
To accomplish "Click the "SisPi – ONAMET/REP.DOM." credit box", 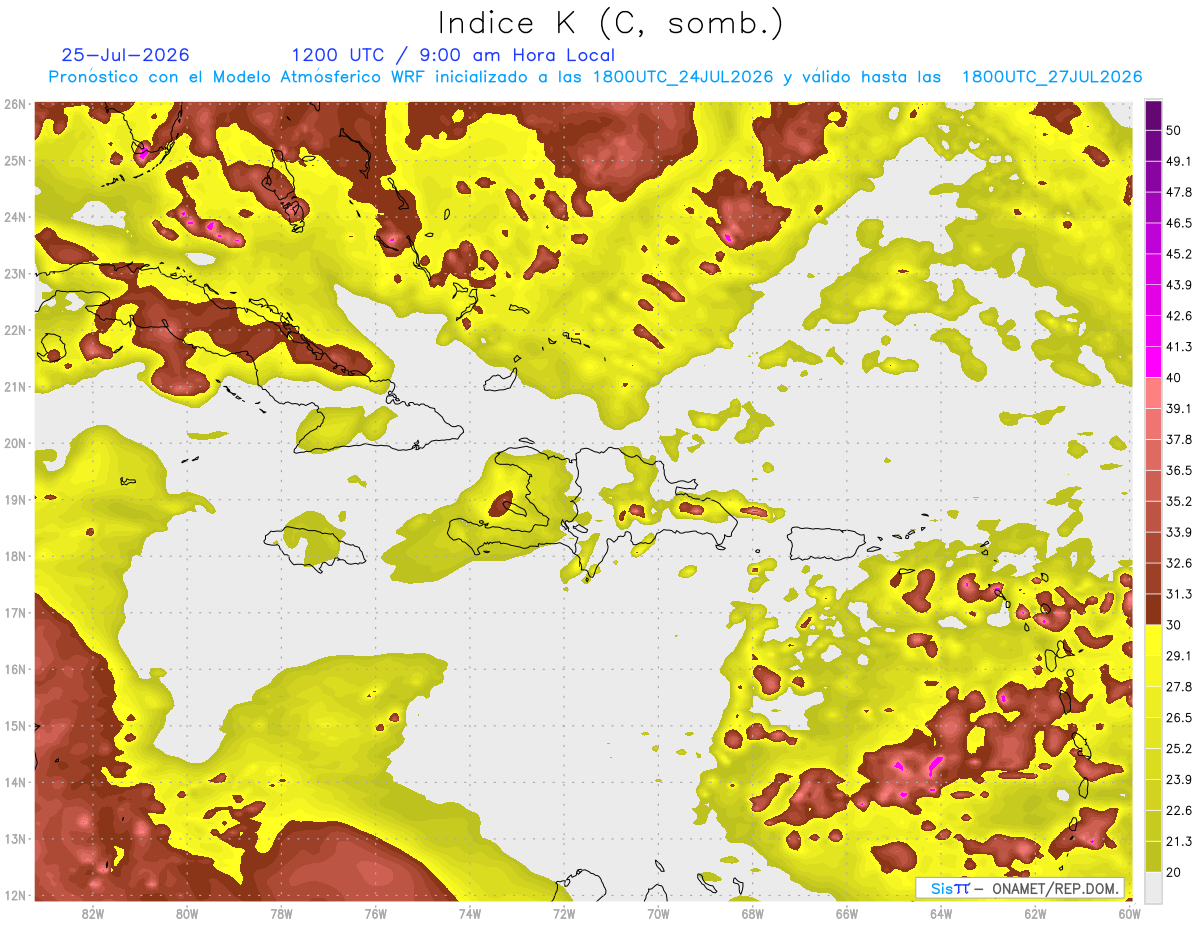I will tap(1020, 888).
